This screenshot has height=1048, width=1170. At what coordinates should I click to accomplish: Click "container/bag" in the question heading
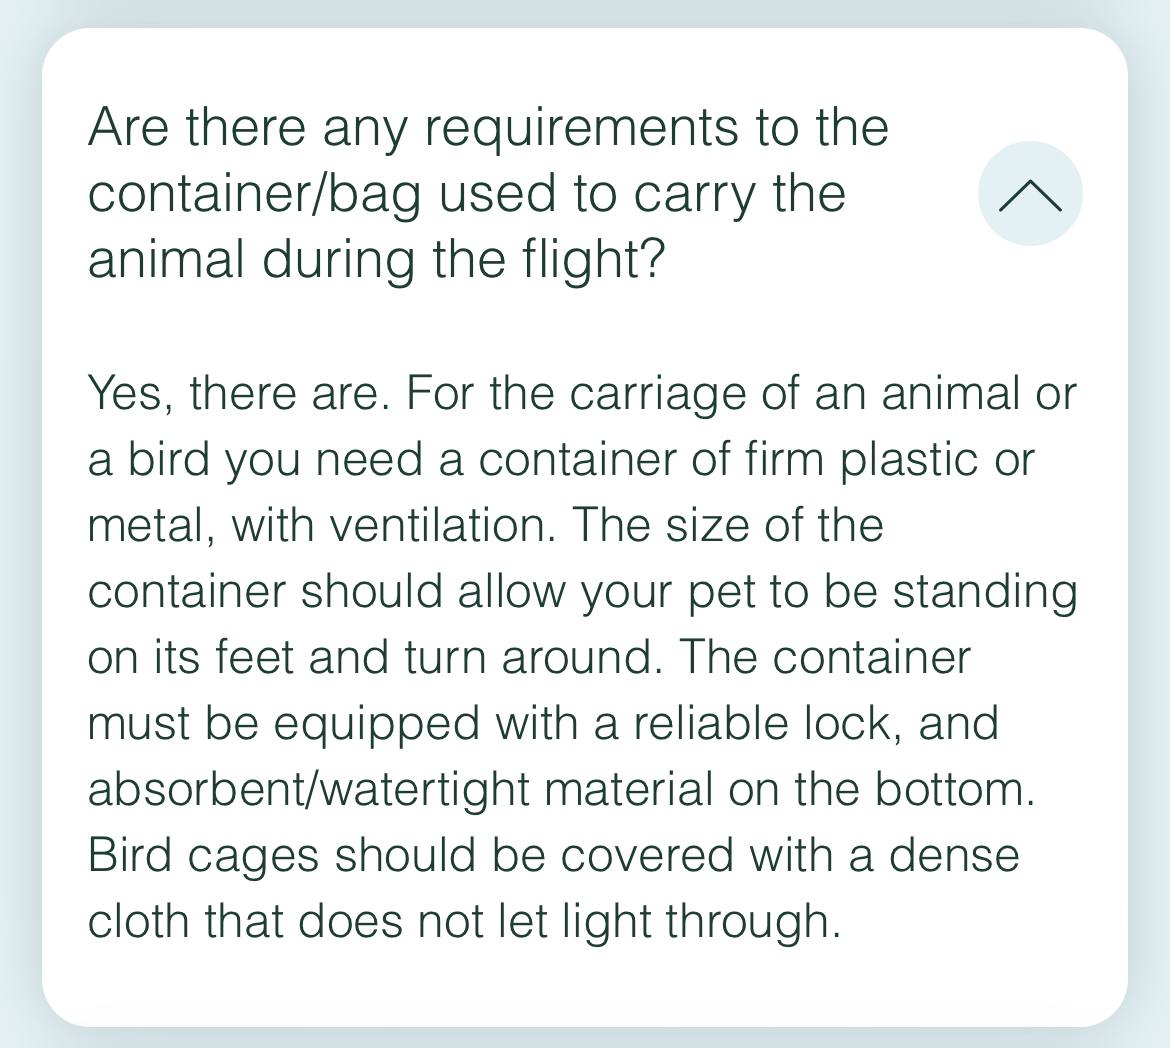255,194
